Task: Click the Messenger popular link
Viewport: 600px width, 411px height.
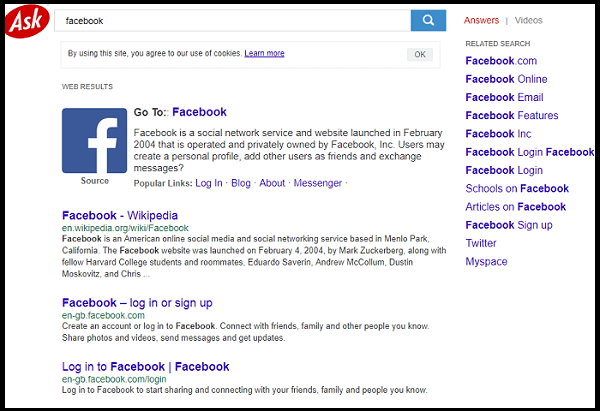Action: (x=318, y=183)
